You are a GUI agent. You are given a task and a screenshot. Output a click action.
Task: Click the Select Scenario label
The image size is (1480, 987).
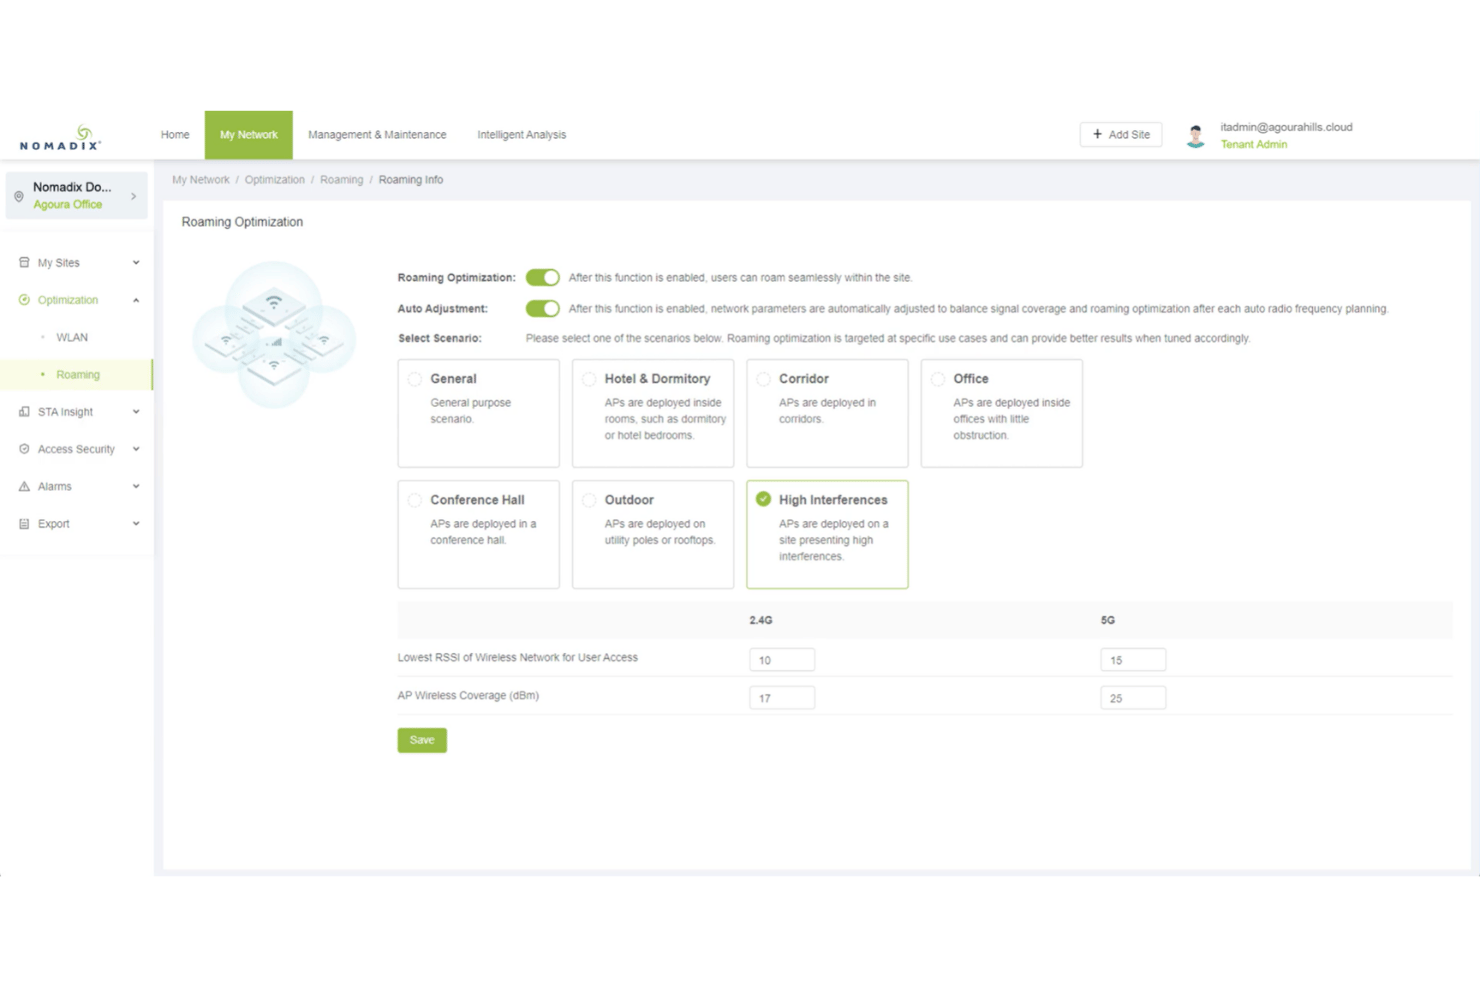pyautogui.click(x=439, y=338)
